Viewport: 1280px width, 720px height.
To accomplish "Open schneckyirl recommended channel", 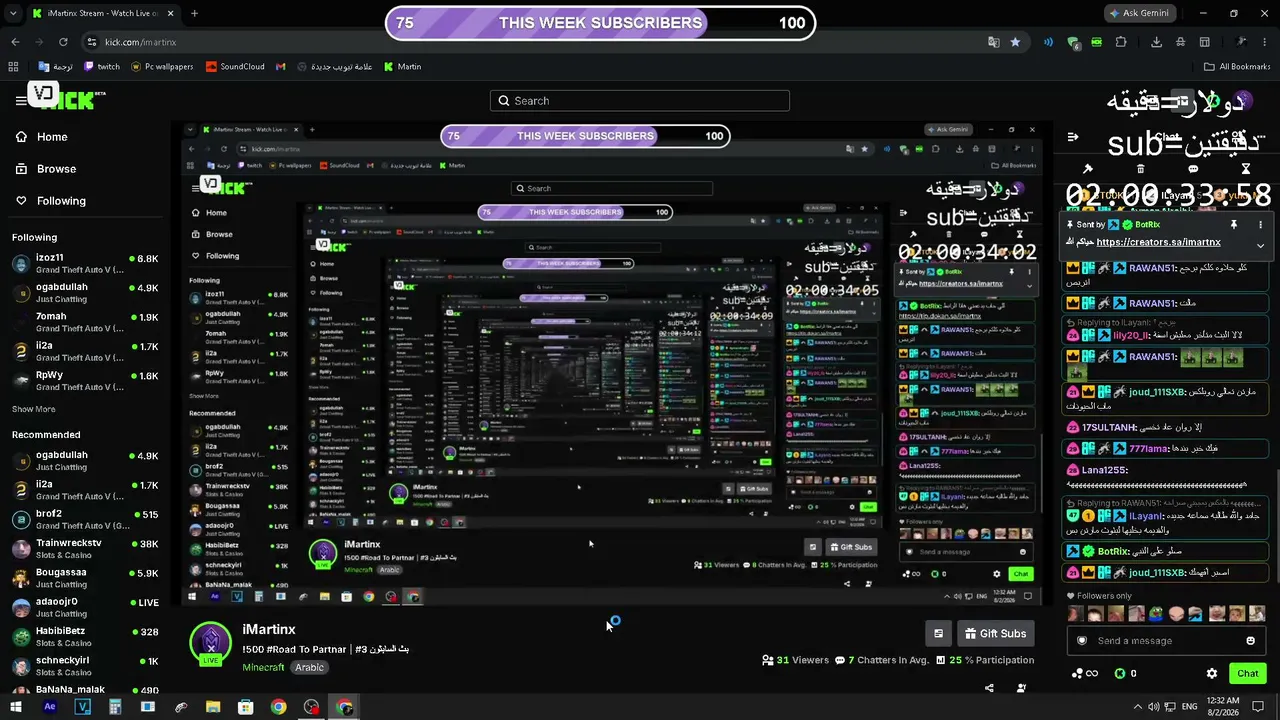I will point(85,666).
